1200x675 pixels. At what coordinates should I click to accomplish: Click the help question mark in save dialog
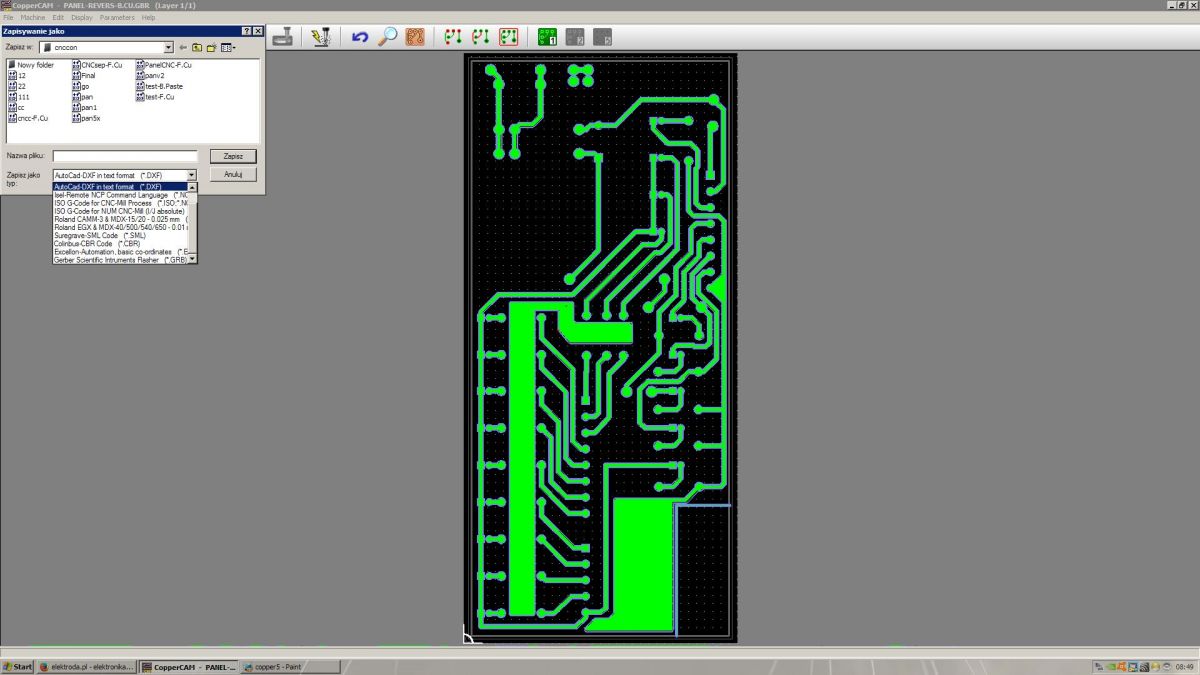(x=246, y=31)
